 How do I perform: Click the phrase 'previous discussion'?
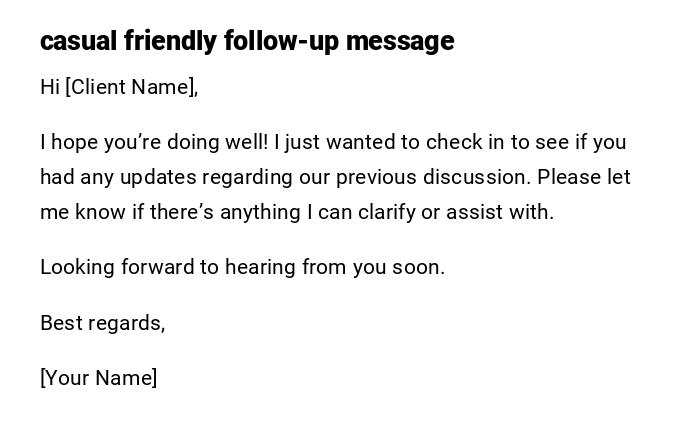click(x=432, y=177)
